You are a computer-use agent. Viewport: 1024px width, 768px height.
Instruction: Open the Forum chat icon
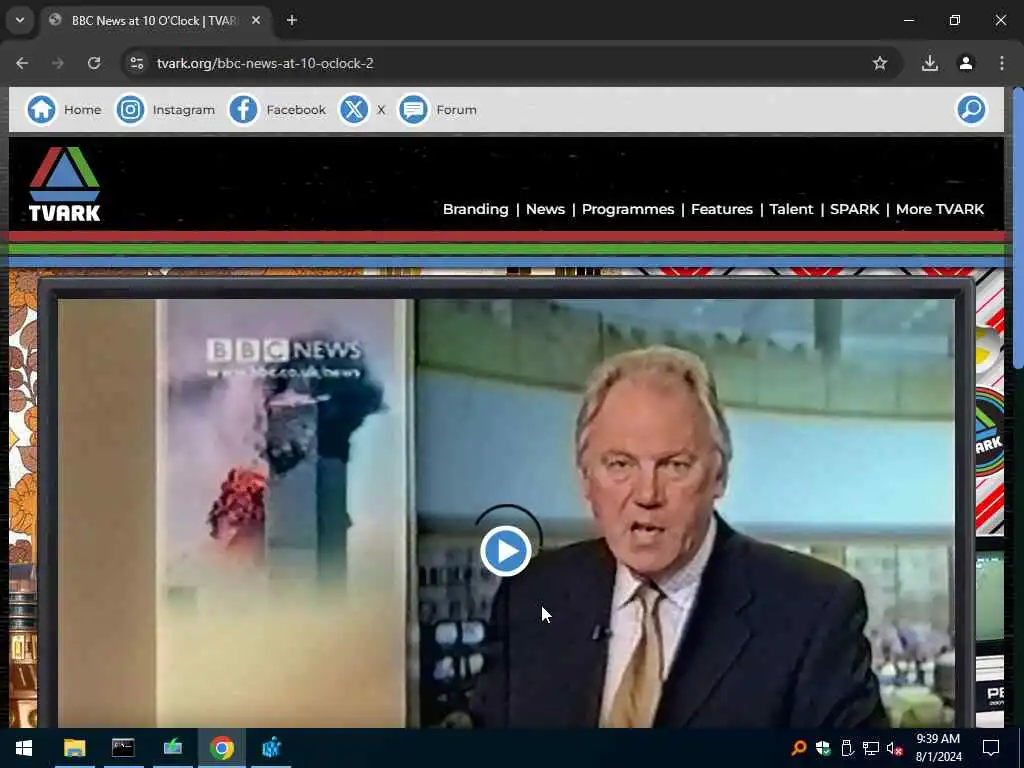tap(413, 110)
